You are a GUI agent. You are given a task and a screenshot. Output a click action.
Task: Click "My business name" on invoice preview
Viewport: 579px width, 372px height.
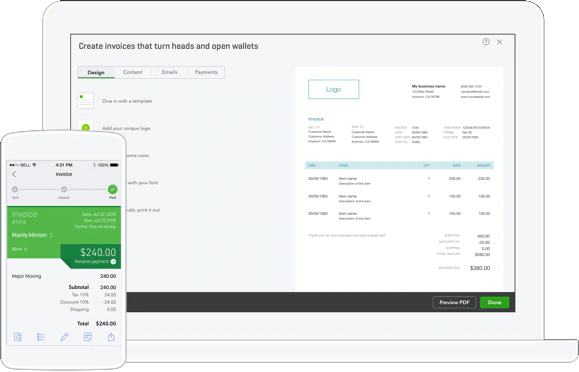click(429, 86)
